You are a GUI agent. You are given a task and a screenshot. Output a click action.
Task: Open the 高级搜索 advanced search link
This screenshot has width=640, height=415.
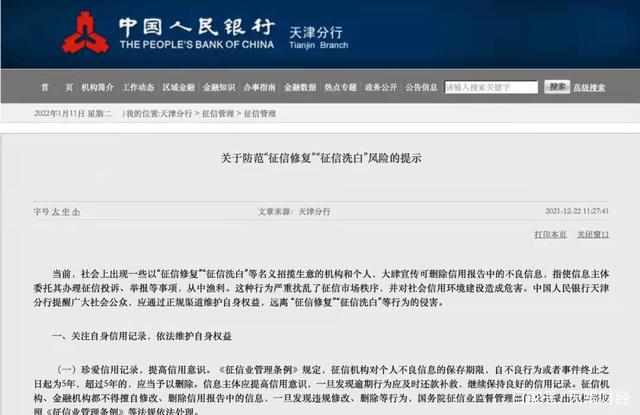[589, 87]
